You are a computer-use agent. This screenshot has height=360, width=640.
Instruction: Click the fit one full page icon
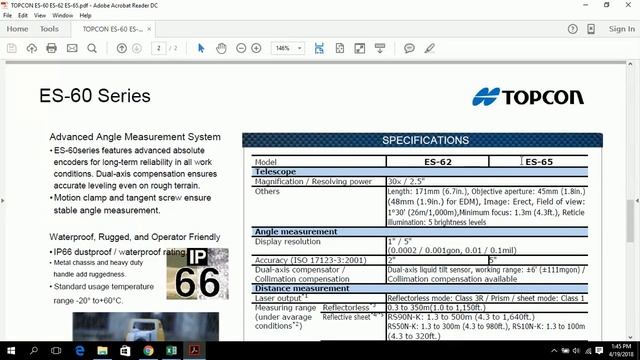tap(340, 48)
